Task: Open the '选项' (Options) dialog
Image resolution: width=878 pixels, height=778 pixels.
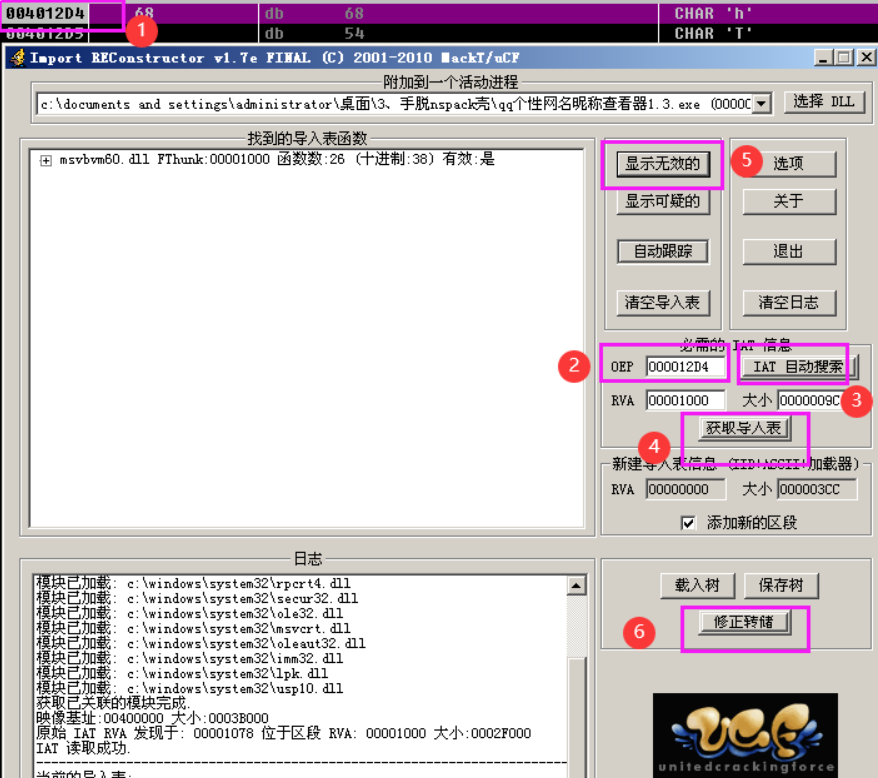Action: click(x=789, y=164)
